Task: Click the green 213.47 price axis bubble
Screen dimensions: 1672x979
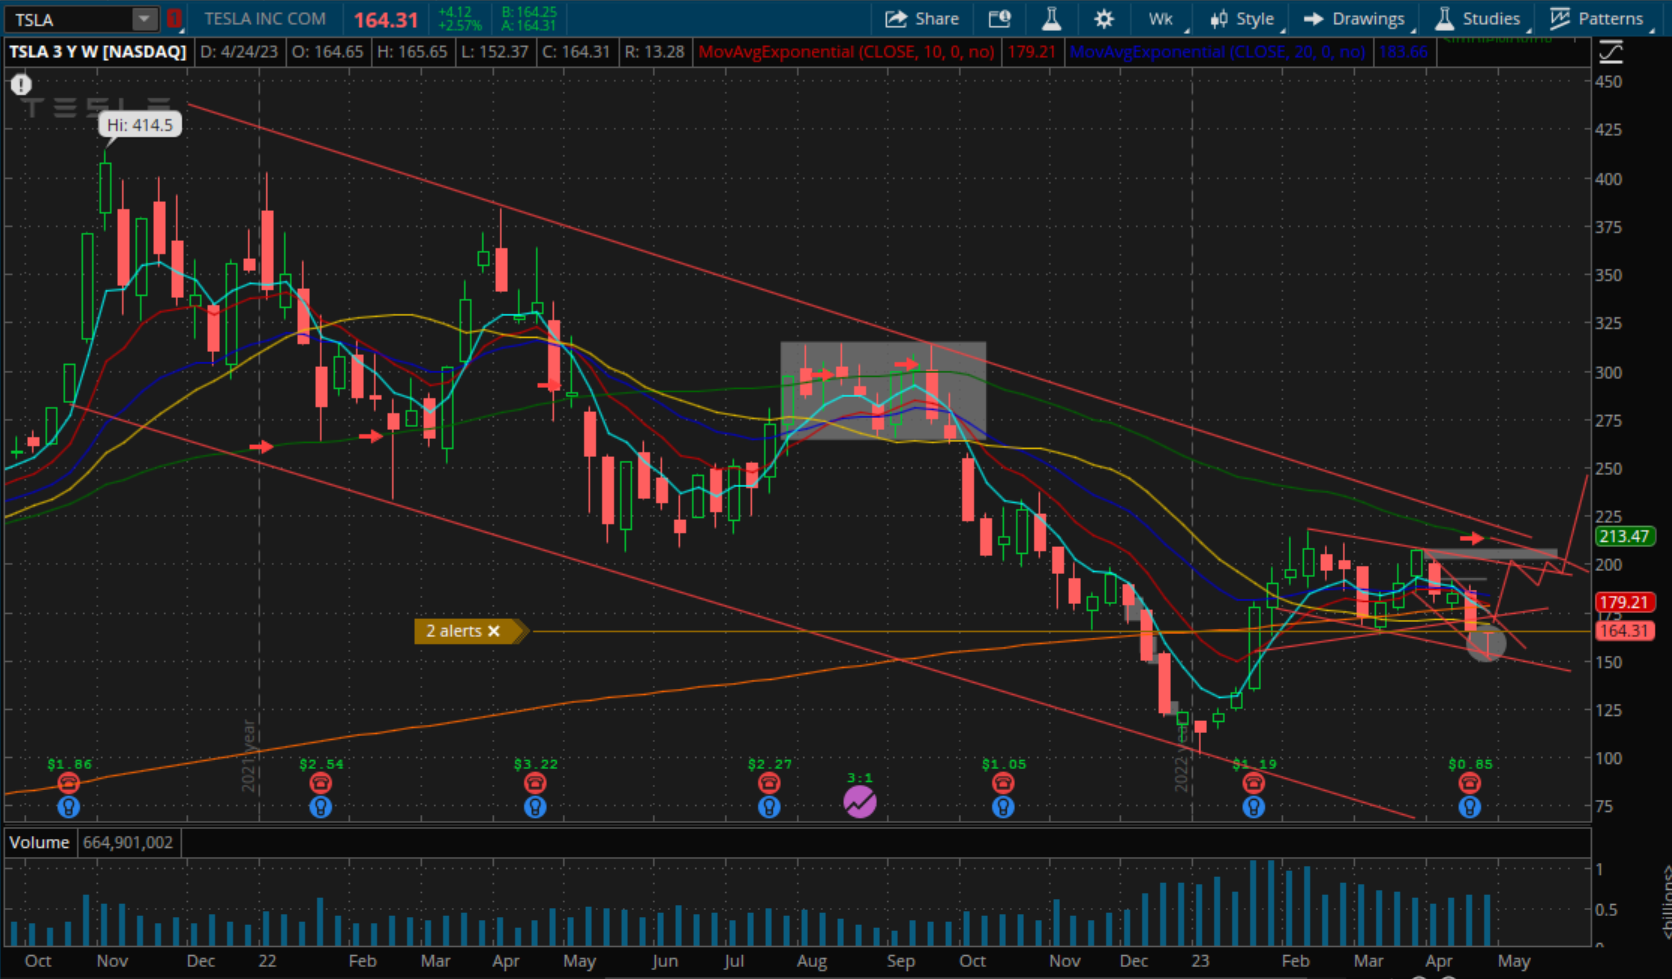Action: coord(1624,536)
